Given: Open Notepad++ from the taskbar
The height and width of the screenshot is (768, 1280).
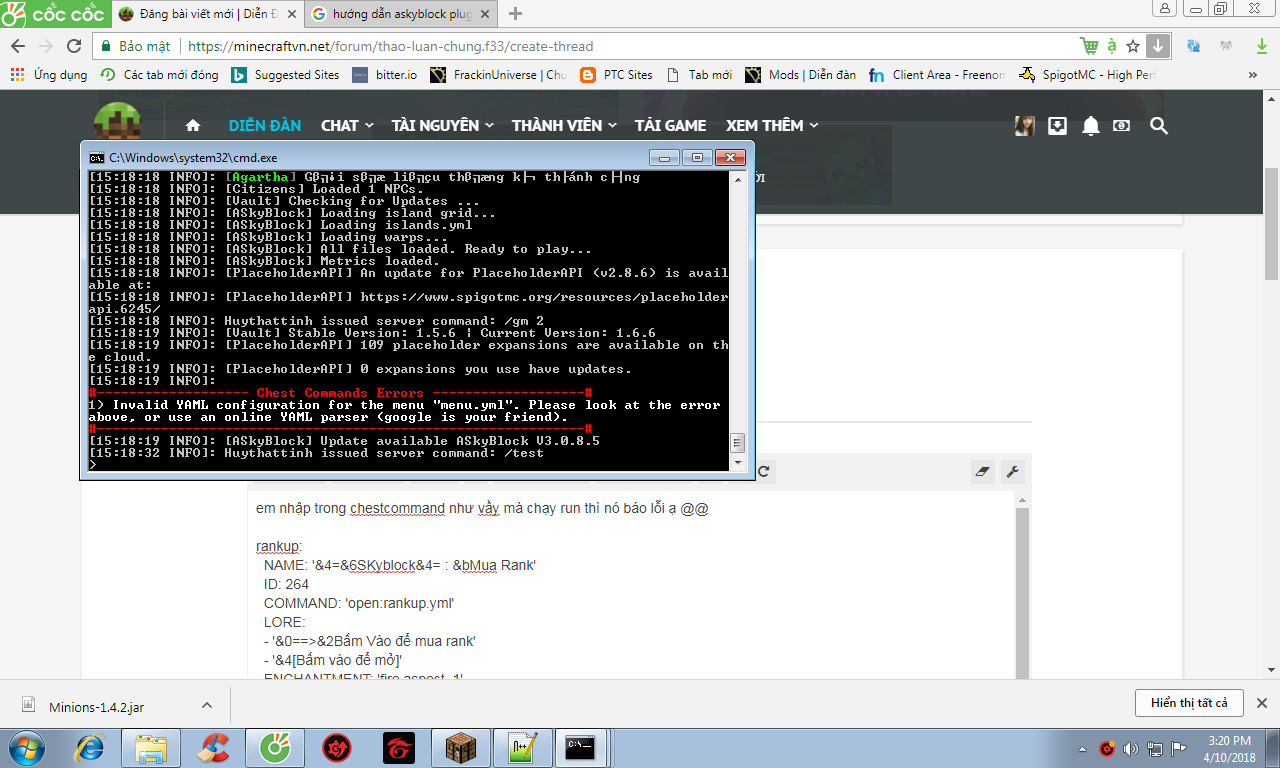Looking at the screenshot, I should [523, 748].
